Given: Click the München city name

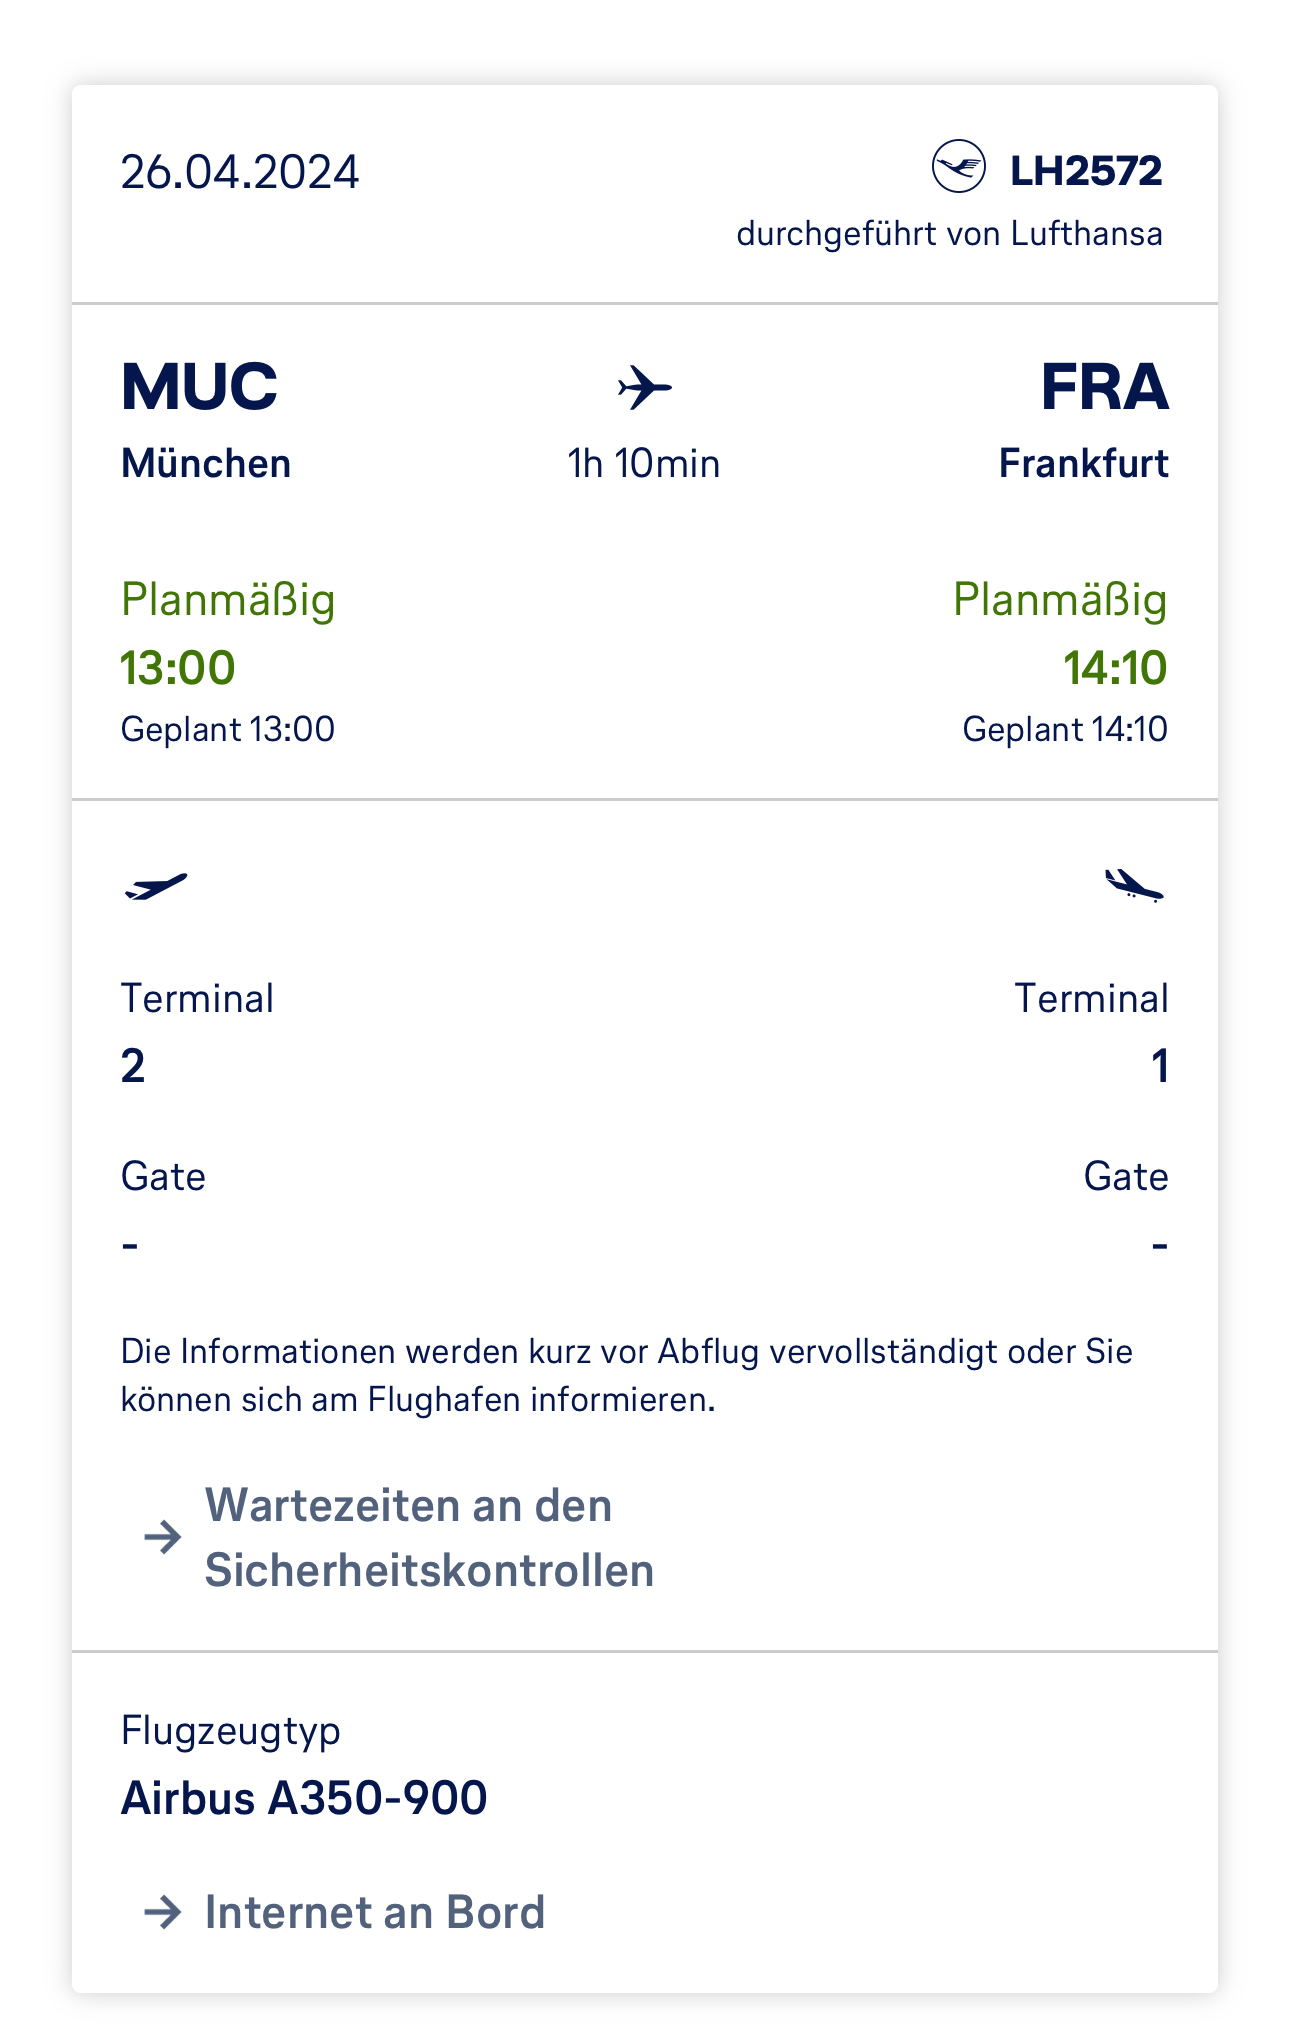Looking at the screenshot, I should coord(206,464).
